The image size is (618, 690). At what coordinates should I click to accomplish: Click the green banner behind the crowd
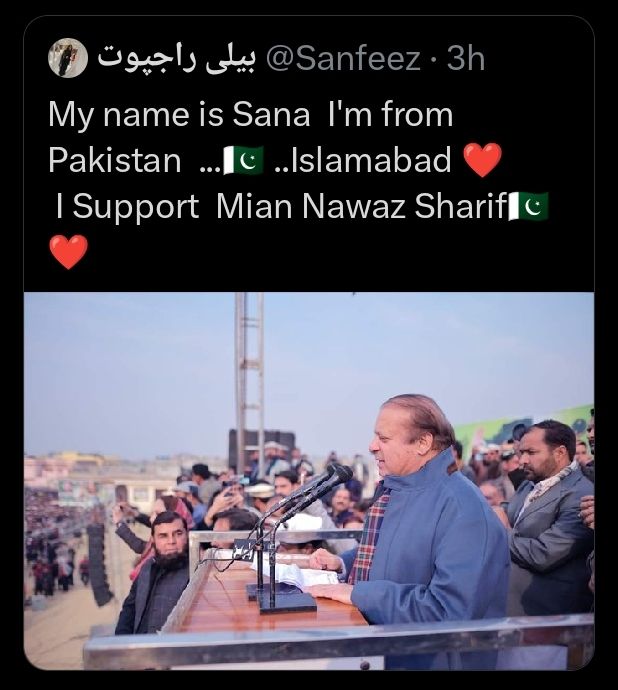[524, 427]
